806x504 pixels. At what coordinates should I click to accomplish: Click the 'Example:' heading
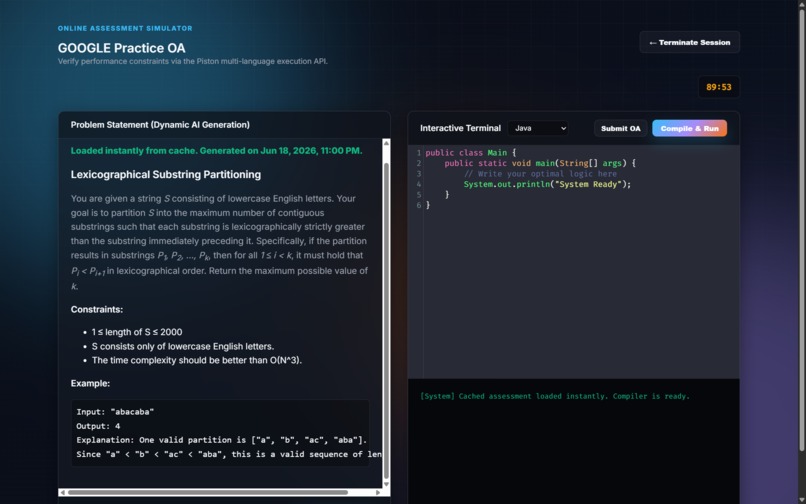click(x=90, y=383)
